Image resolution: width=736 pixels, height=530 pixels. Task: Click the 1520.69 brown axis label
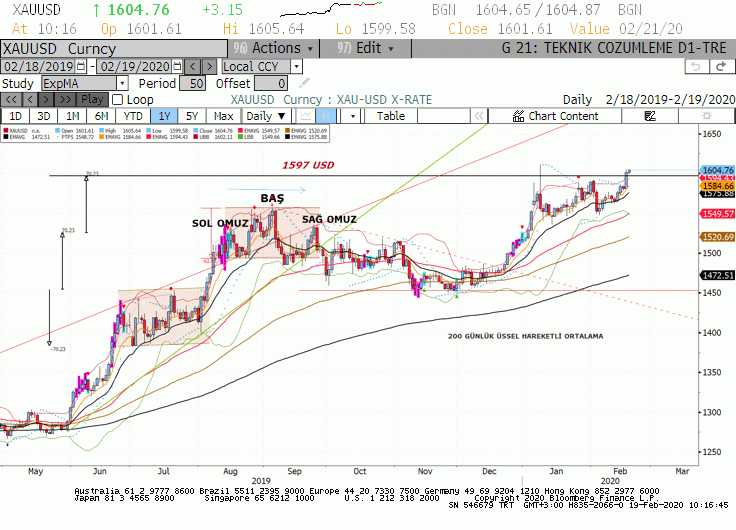[x=718, y=237]
